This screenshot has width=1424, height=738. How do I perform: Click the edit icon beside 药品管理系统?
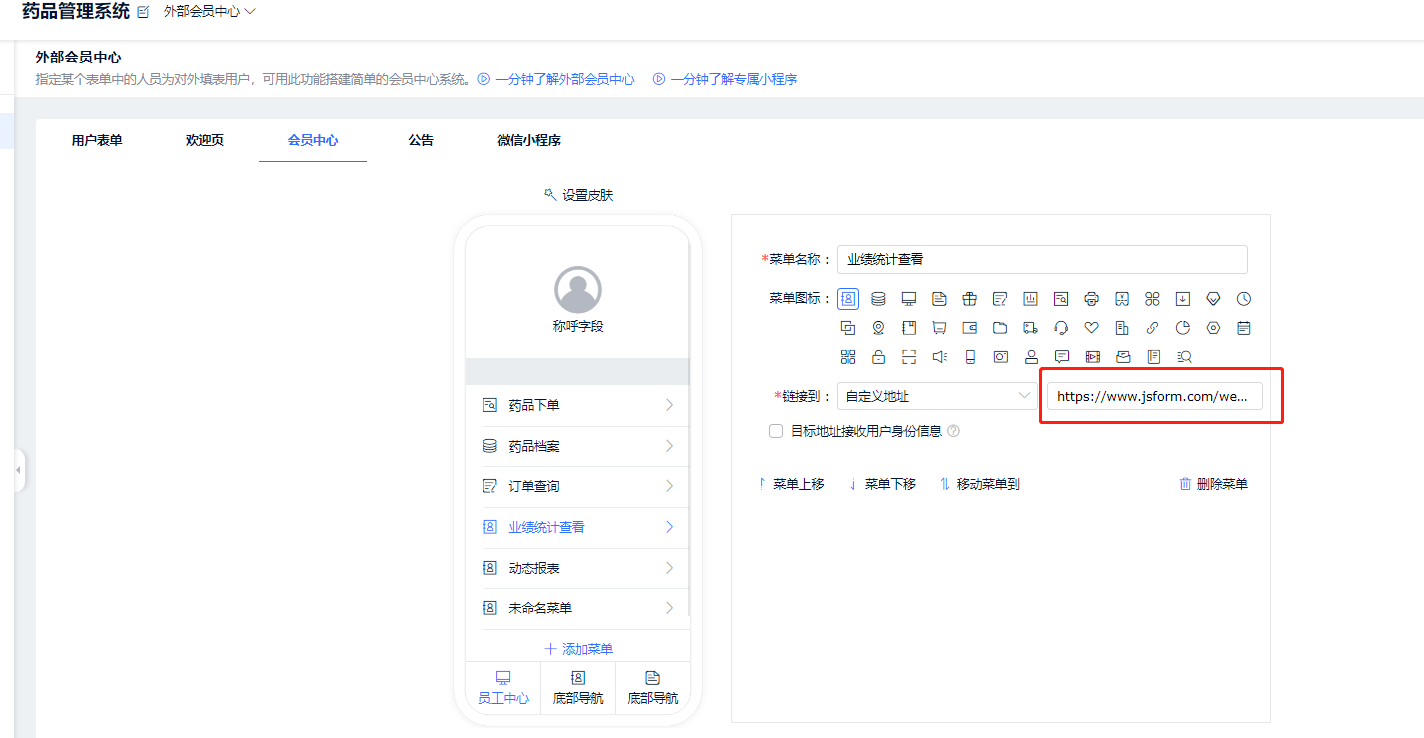tap(143, 12)
